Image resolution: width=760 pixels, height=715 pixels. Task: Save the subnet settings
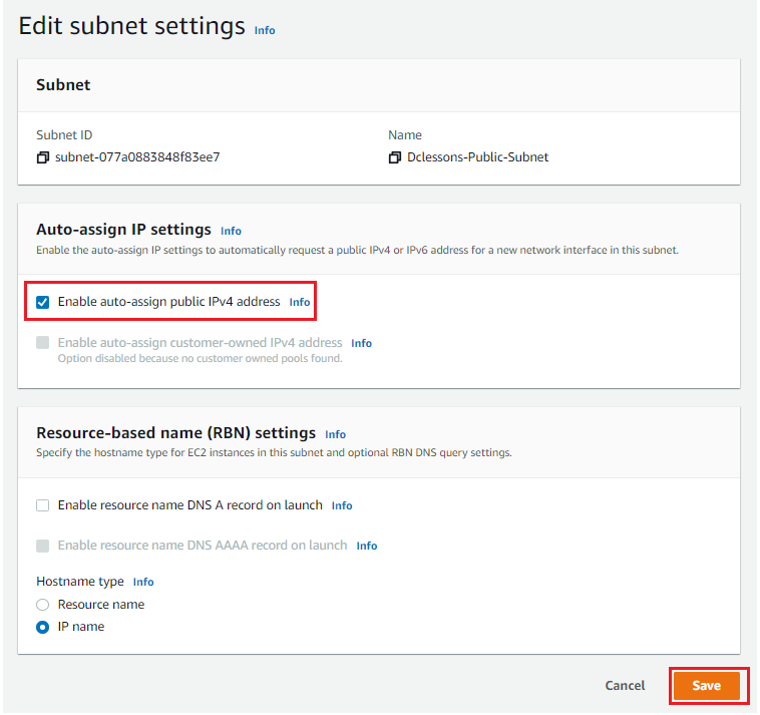707,685
